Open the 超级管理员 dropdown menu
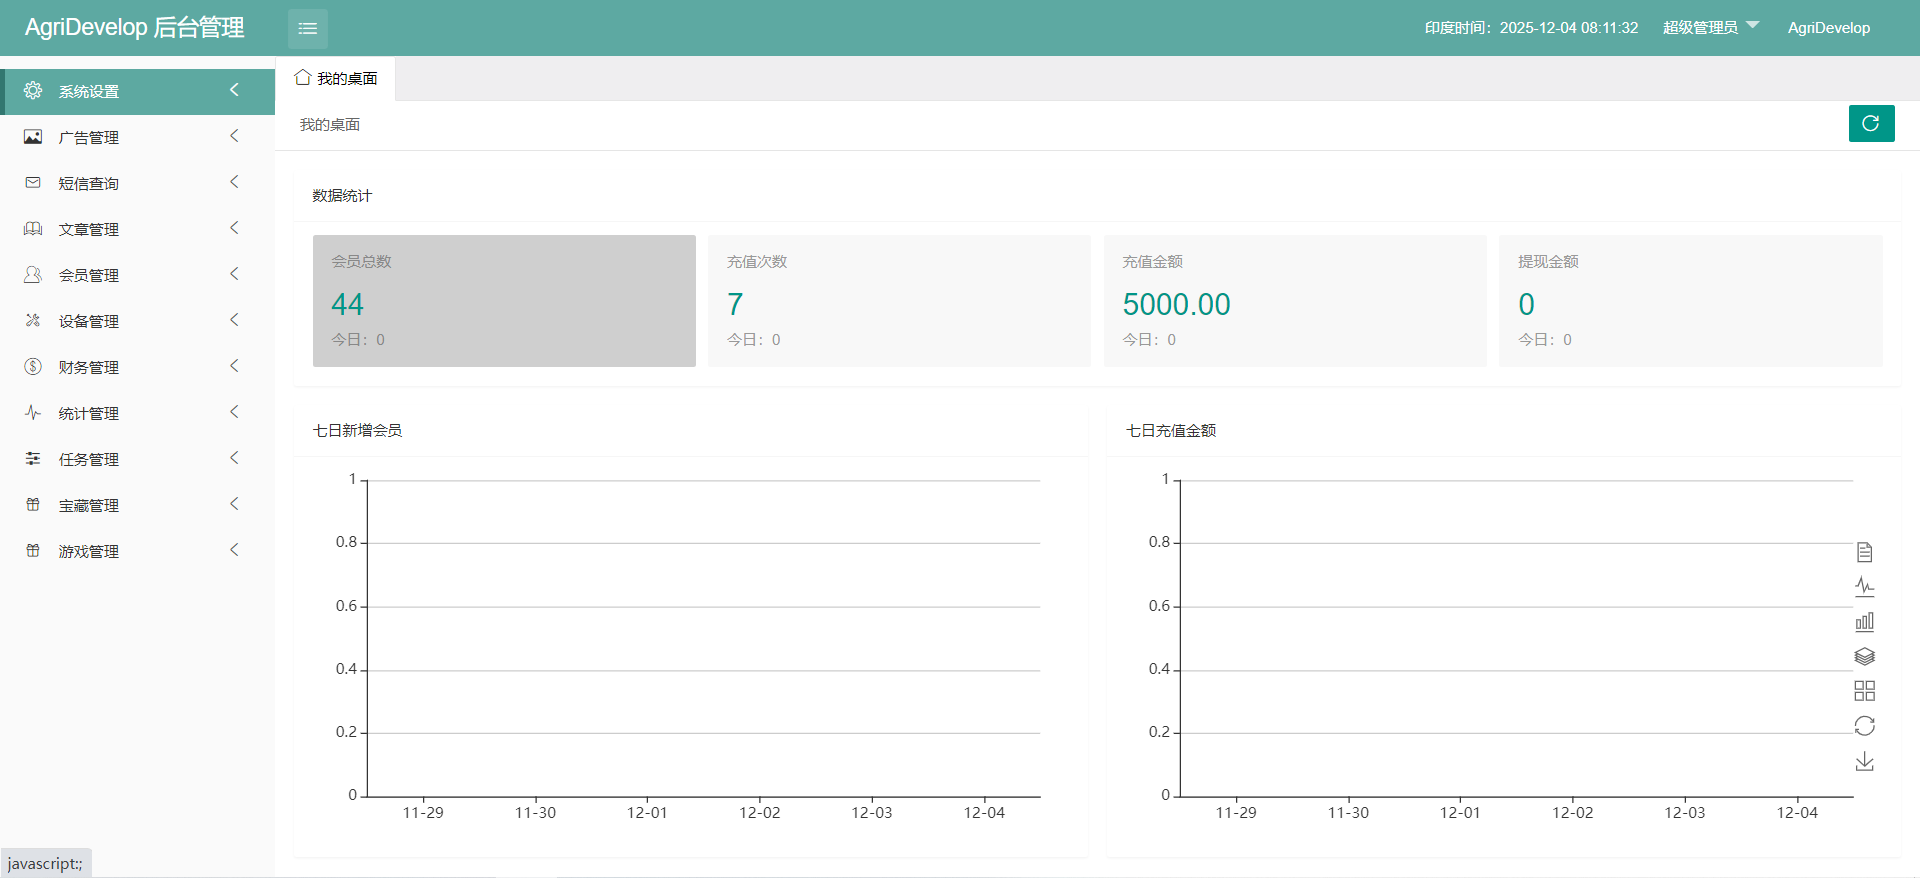Viewport: 1920px width, 878px height. click(1710, 27)
